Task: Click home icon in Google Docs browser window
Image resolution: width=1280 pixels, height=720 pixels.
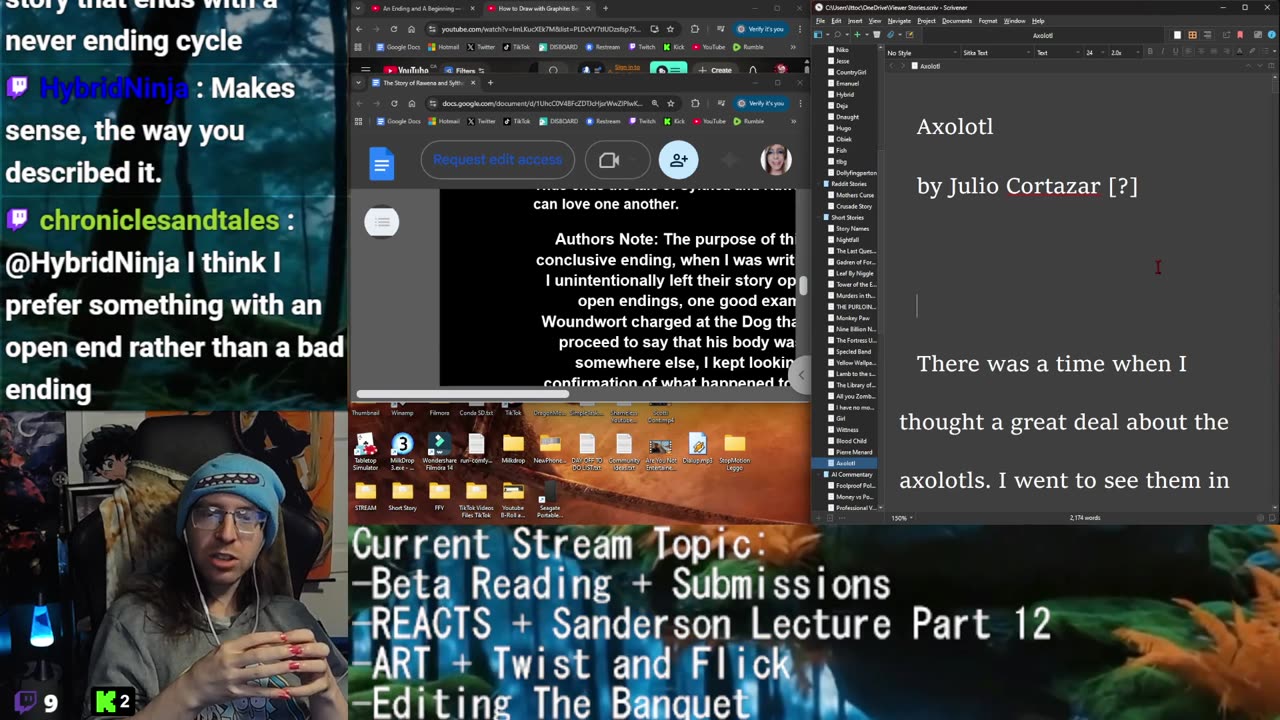Action: [411, 103]
